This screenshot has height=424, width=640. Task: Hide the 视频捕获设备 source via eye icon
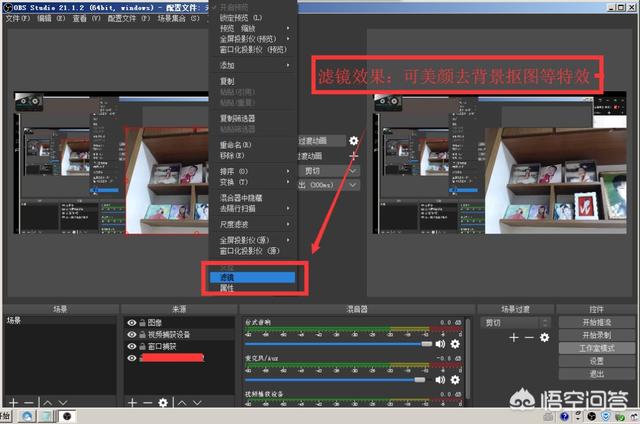point(132,334)
